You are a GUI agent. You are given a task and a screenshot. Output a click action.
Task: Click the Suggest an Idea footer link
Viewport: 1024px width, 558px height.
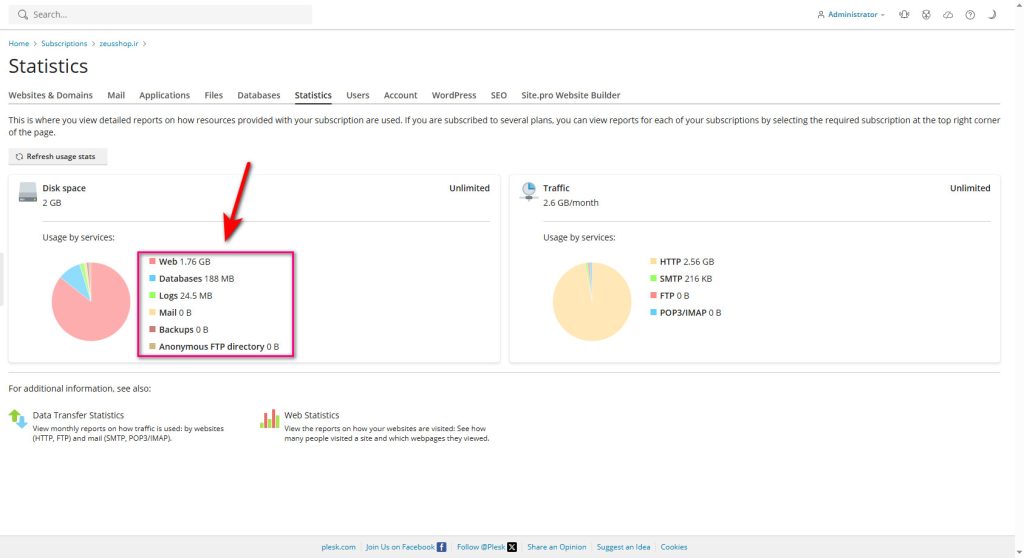623,547
